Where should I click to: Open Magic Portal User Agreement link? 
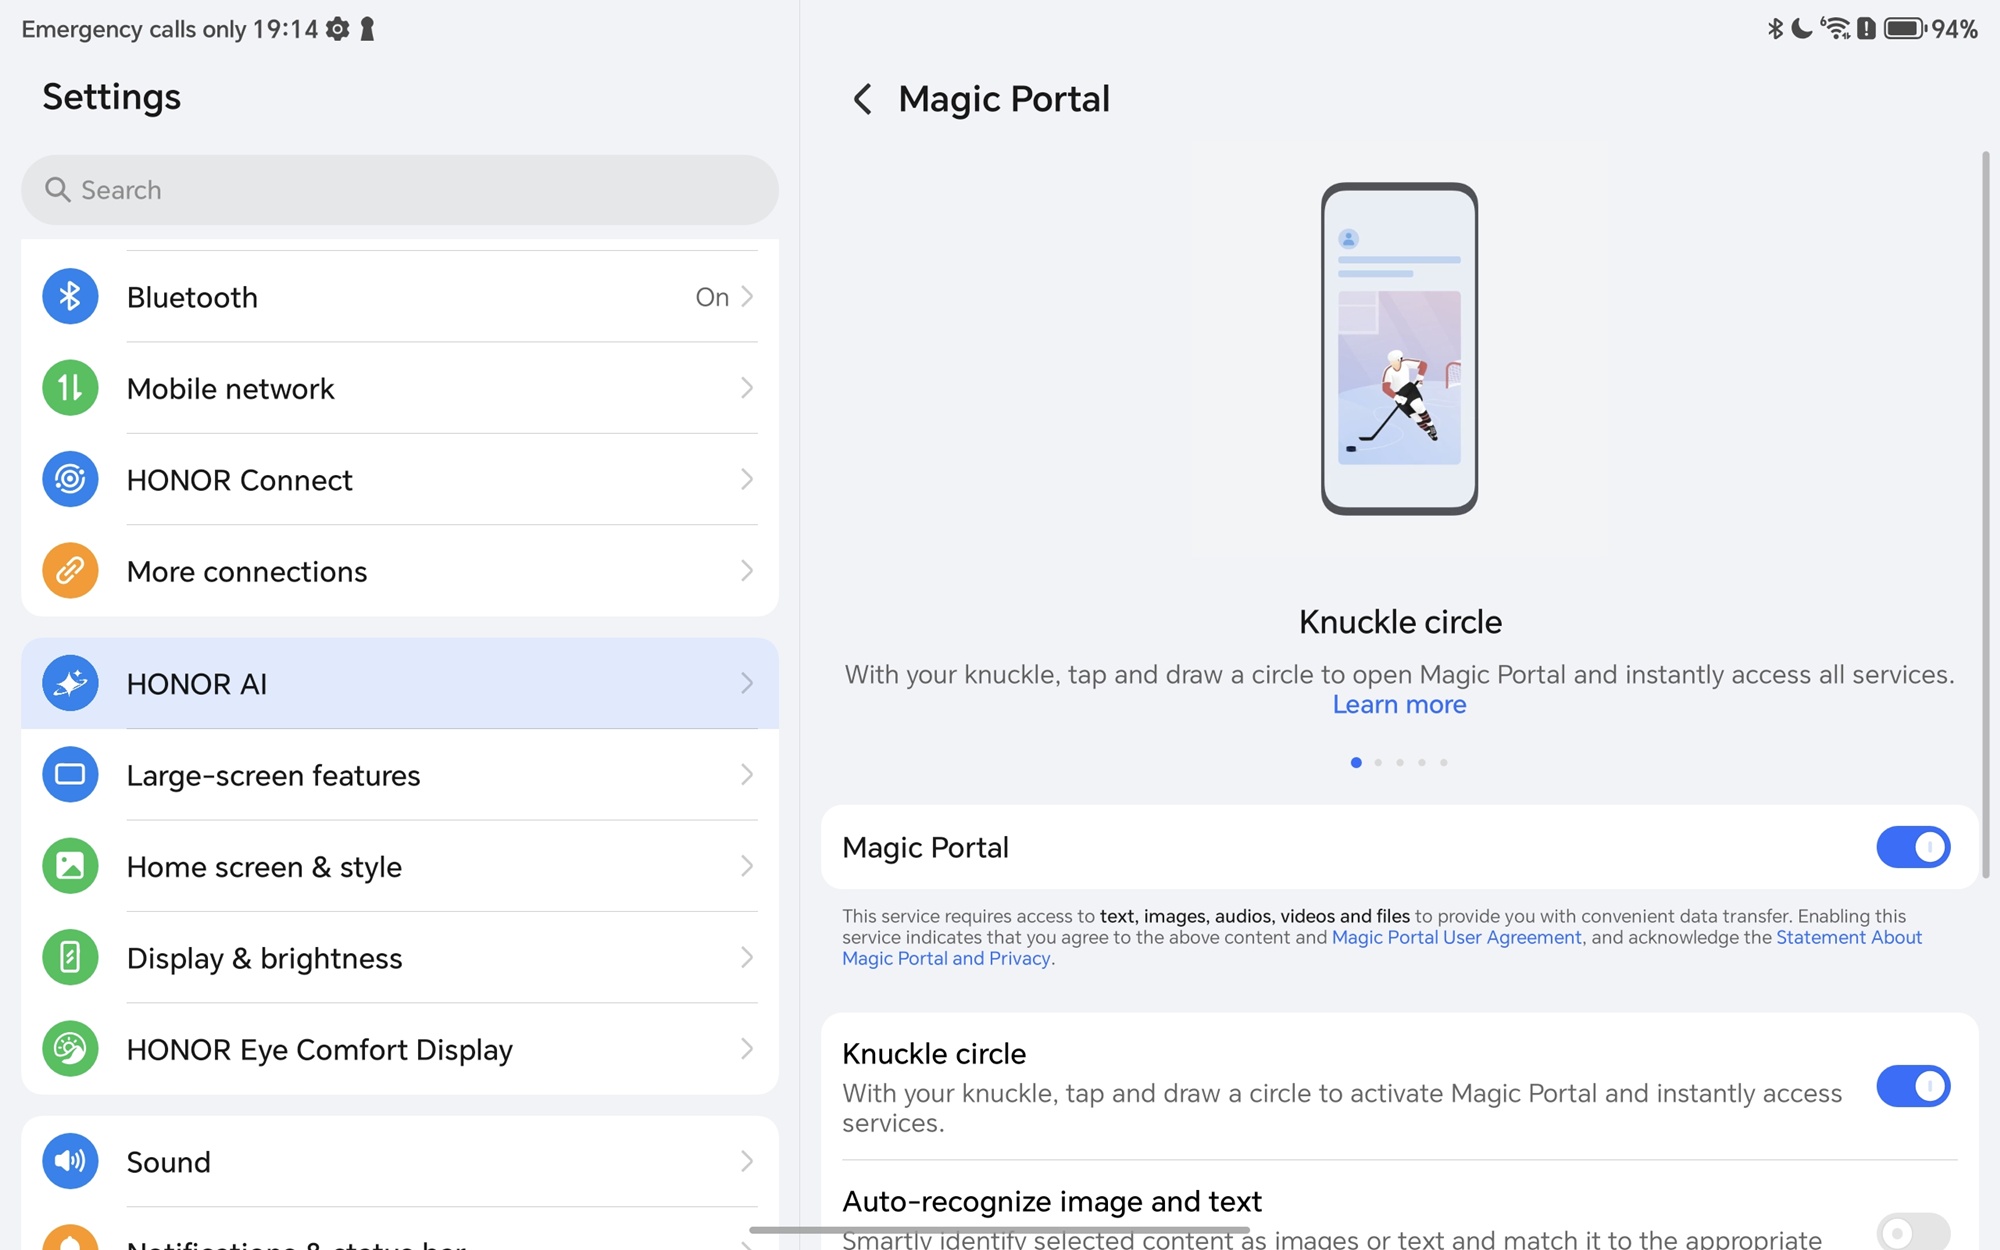1456,937
